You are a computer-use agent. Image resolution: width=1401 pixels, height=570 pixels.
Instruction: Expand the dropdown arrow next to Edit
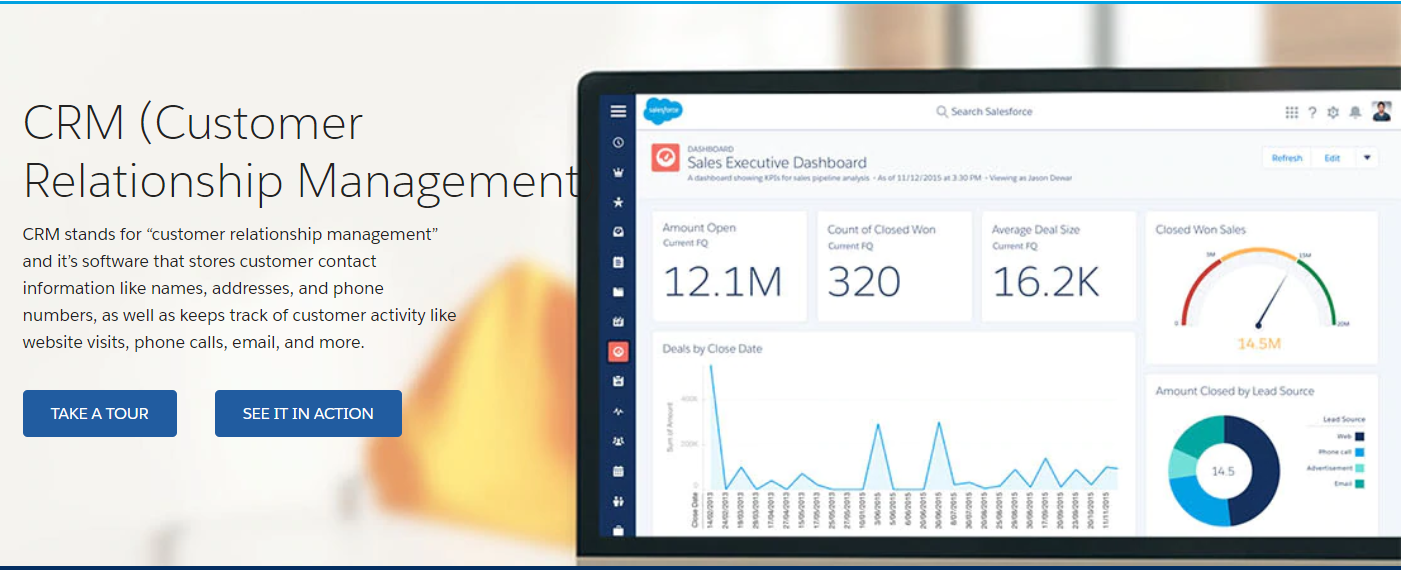coord(1367,158)
